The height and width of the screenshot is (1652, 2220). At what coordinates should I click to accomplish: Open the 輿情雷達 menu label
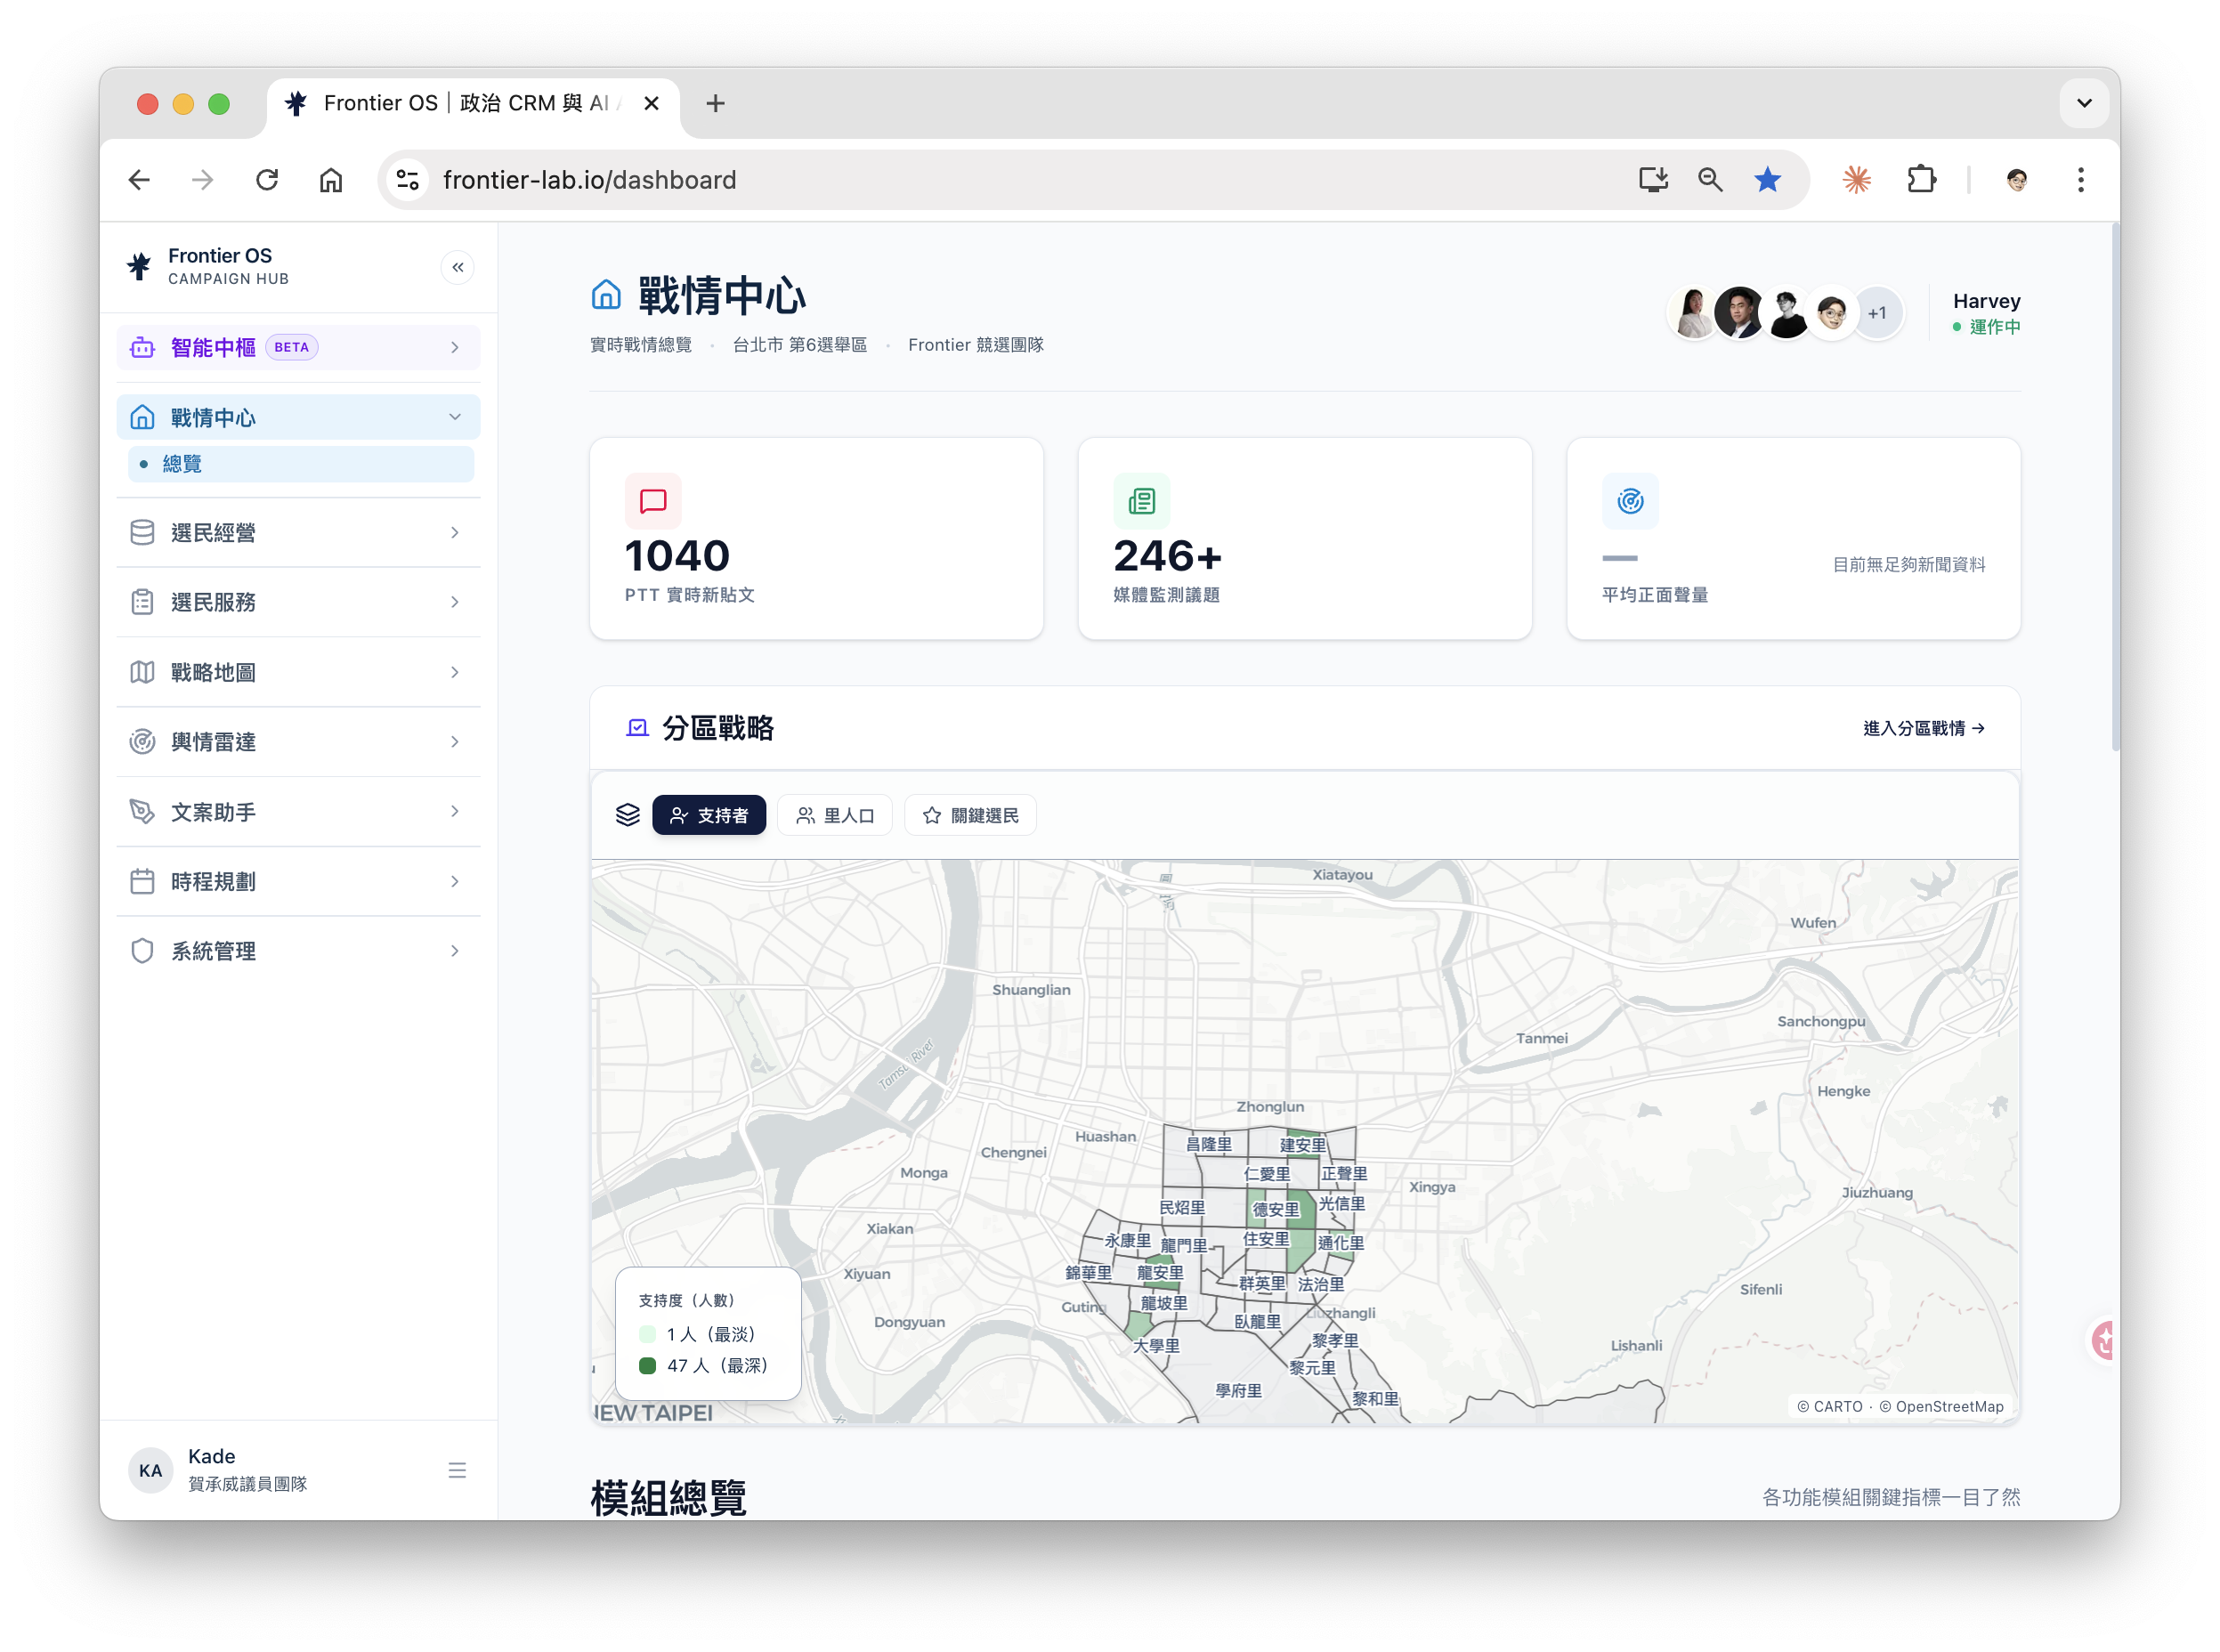[213, 742]
